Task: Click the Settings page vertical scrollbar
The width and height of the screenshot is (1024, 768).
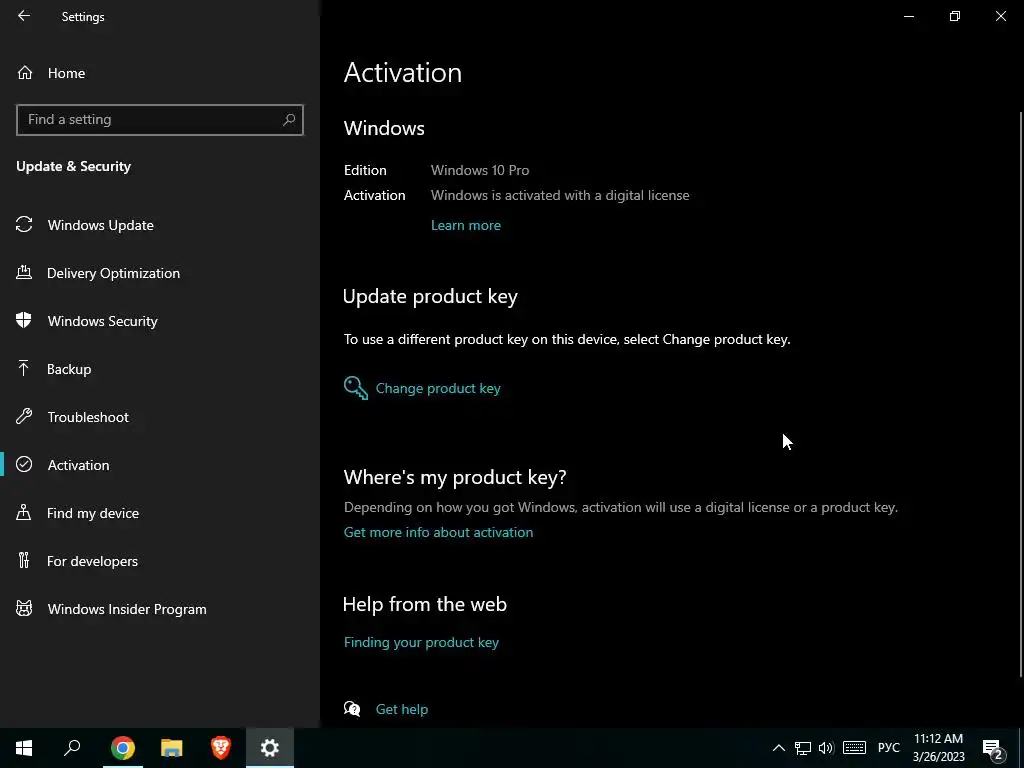Action: tap(1020, 395)
